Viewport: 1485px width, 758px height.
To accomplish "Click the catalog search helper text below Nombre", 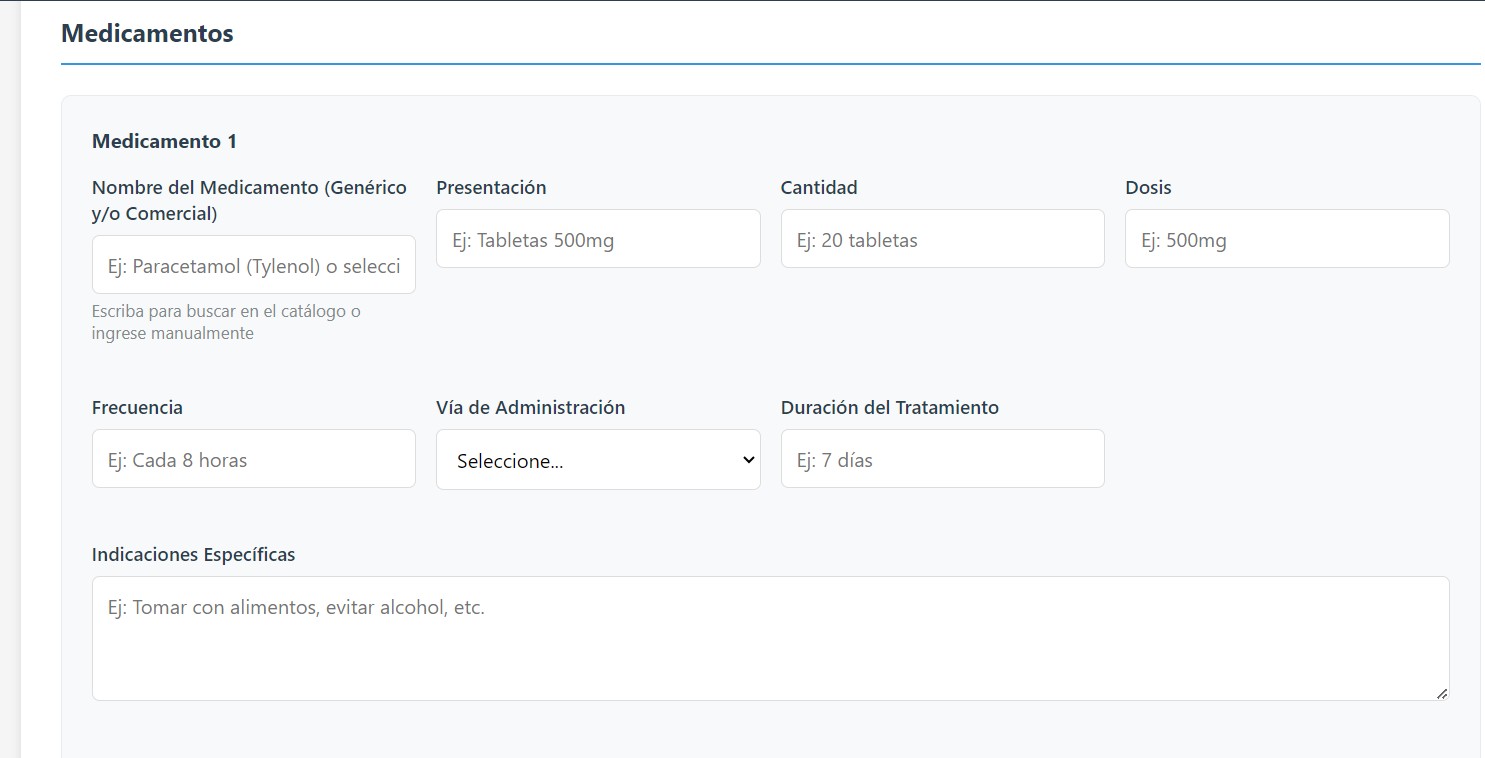I will click(x=226, y=321).
